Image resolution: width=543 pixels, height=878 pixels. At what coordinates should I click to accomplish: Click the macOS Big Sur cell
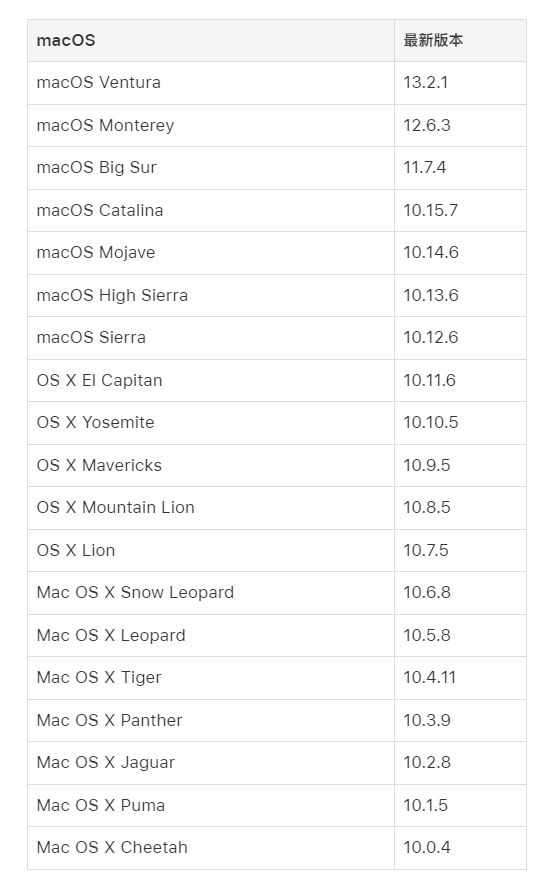pos(210,168)
